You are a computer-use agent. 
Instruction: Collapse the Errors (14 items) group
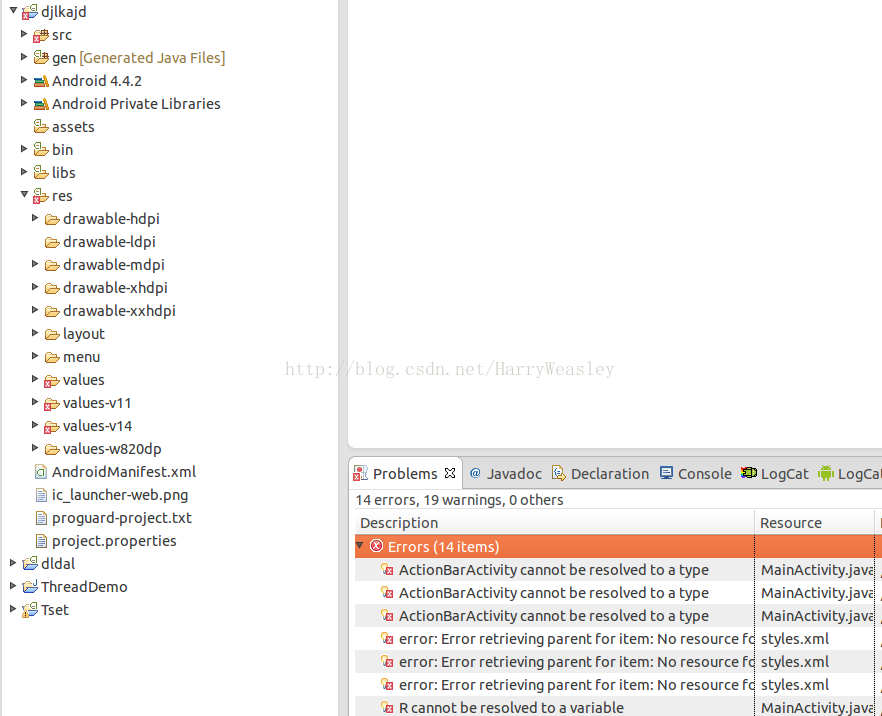click(360, 546)
